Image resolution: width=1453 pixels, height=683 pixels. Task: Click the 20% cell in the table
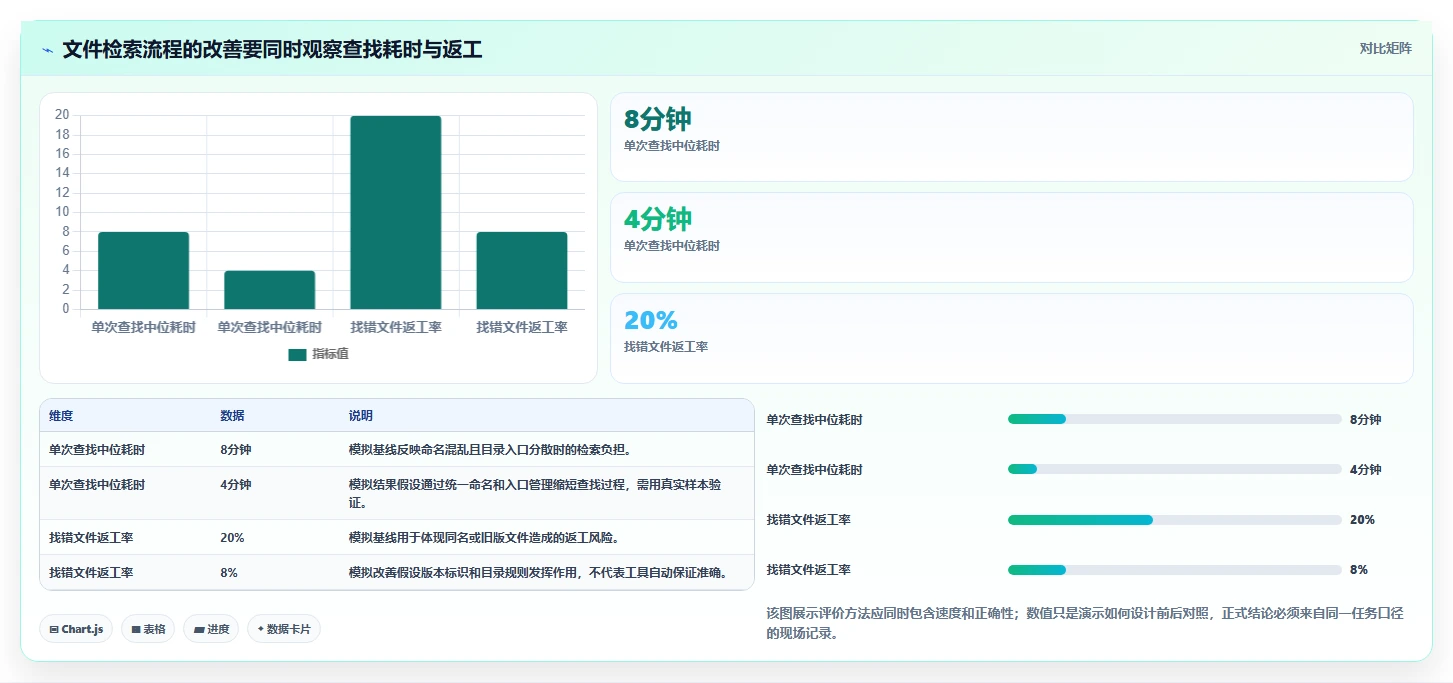tap(232, 538)
